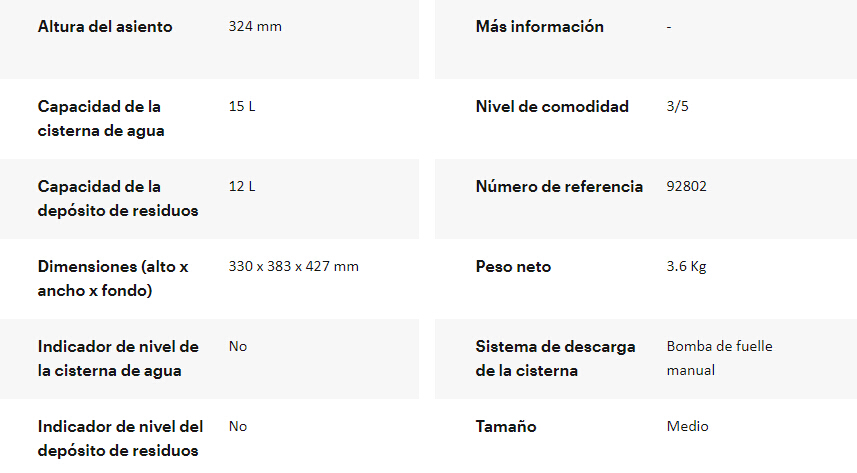
Task: Select the 15 L water tank value
Action: pyautogui.click(x=242, y=106)
